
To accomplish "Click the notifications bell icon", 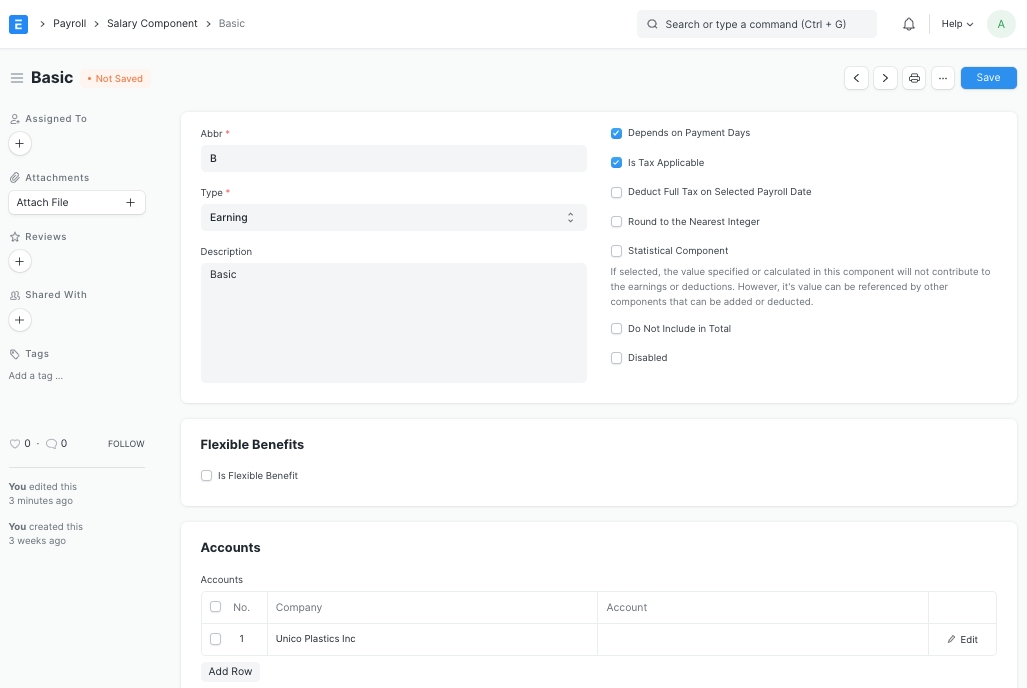I will 908,24.
